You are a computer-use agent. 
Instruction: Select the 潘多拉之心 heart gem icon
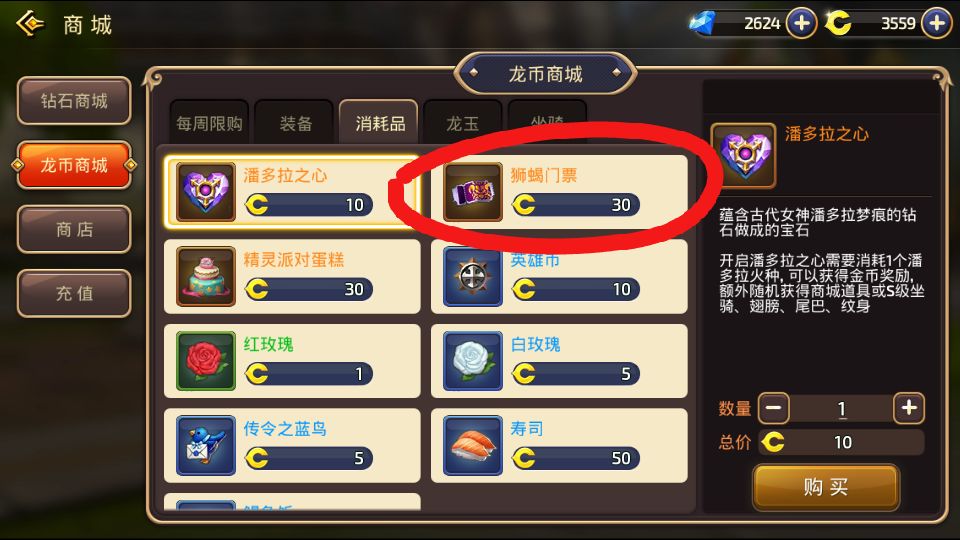tap(206, 192)
